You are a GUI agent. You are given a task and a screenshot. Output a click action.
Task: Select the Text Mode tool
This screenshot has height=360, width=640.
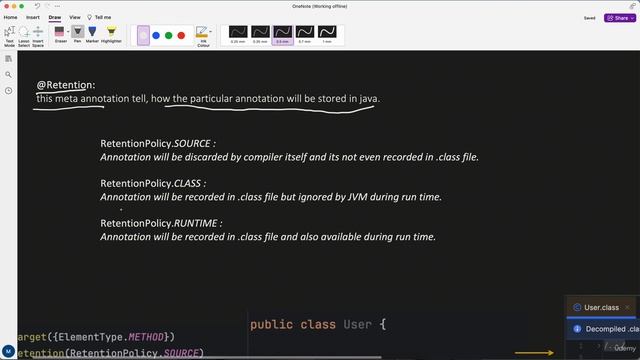click(9, 37)
